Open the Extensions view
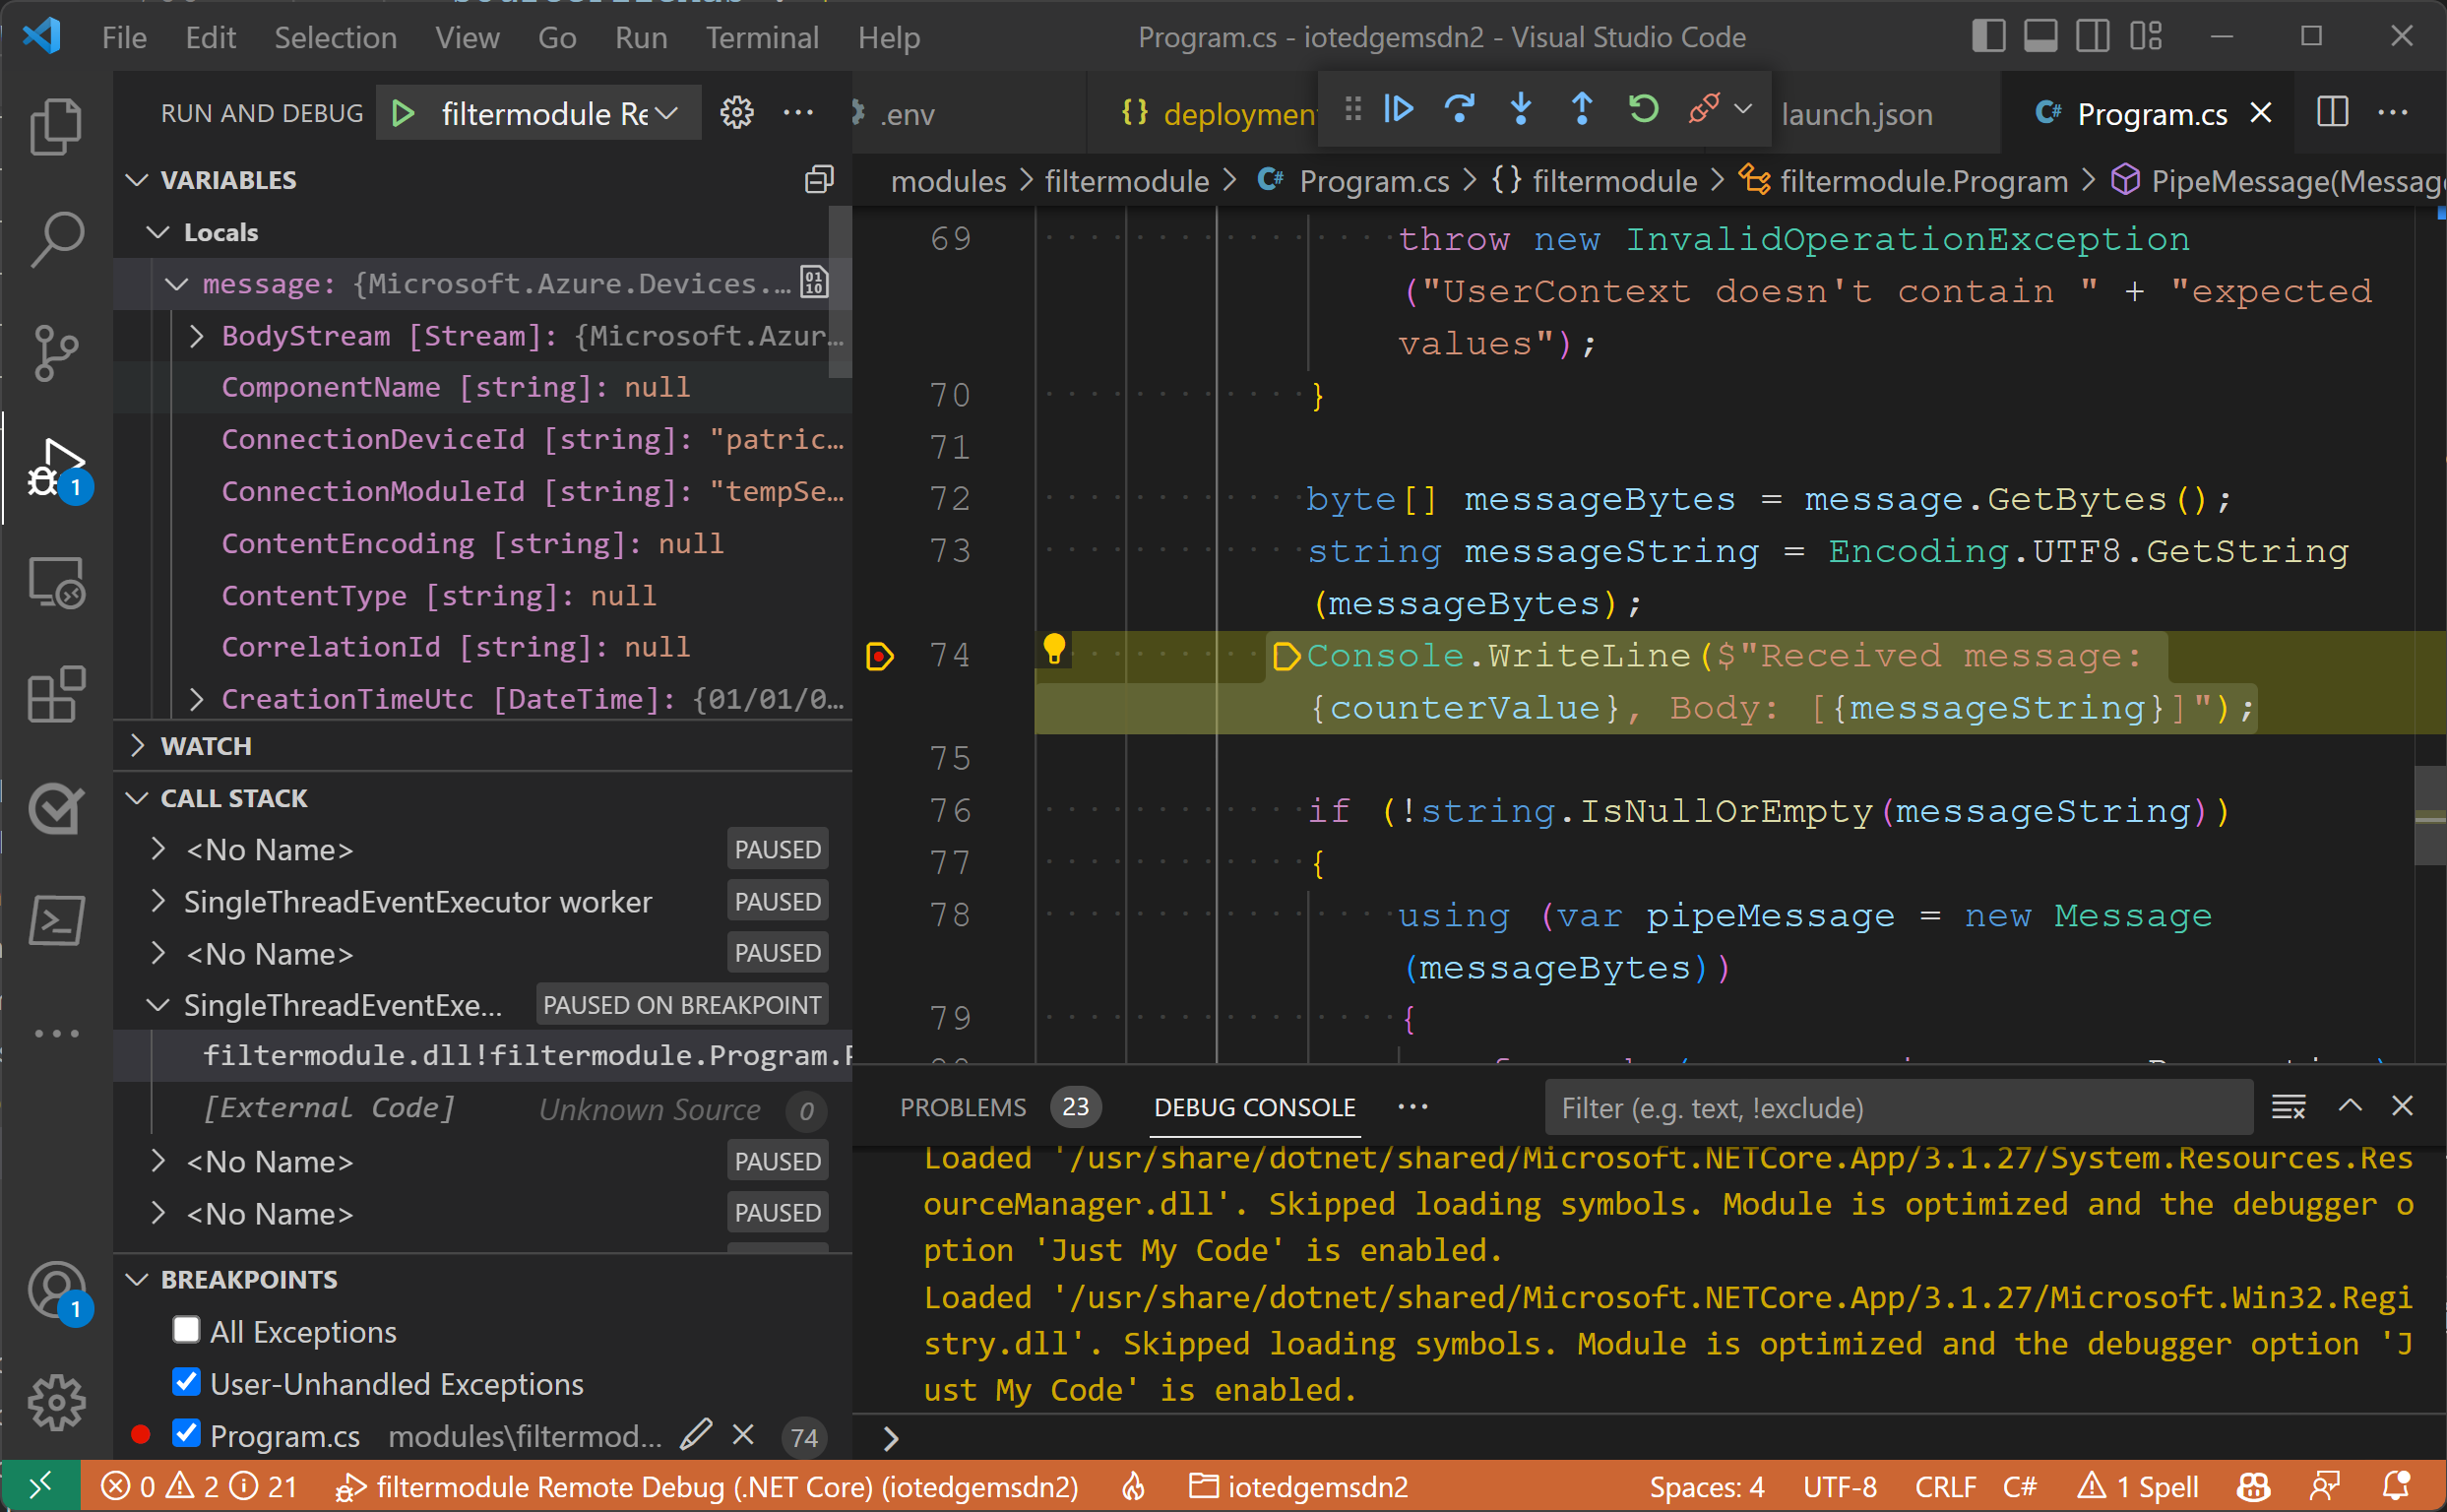Screen dimensions: 2447x1512 (56, 695)
